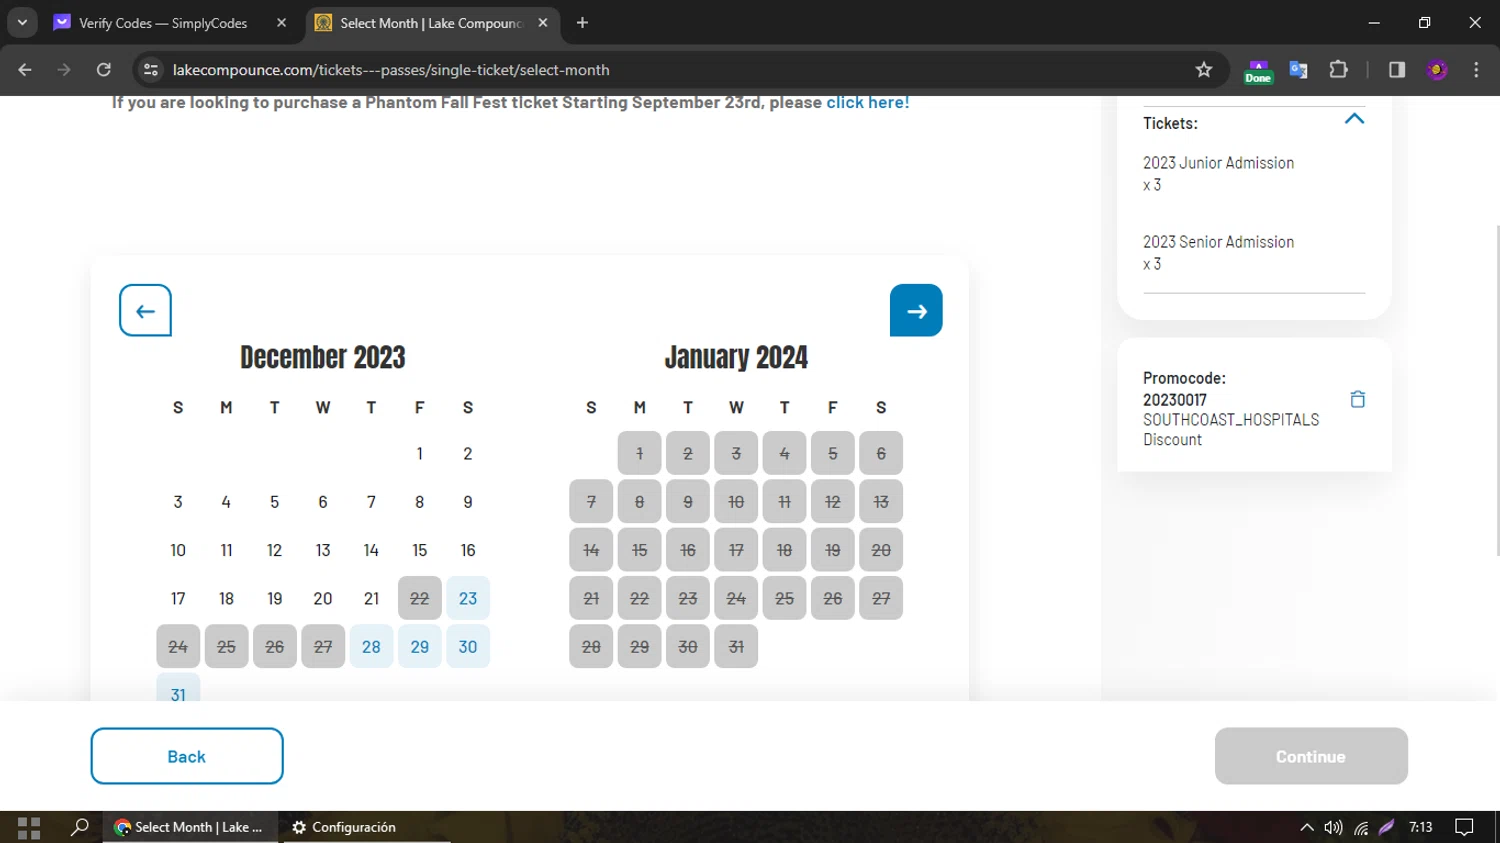Viewport: 1500px width, 843px height.
Task: Bookmark this page with the star icon
Action: tap(1204, 70)
